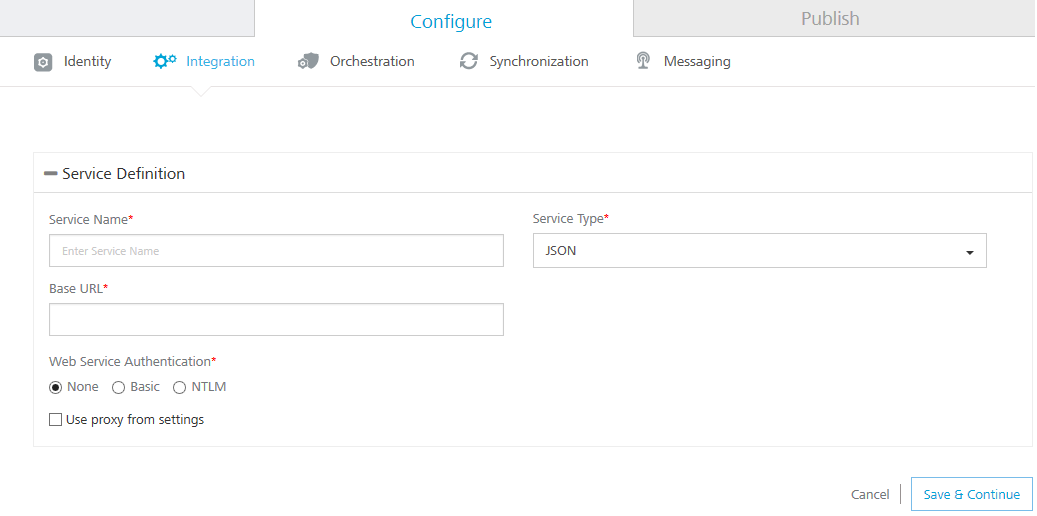Focus the Base URL input field
1037x516 pixels.
pos(276,320)
